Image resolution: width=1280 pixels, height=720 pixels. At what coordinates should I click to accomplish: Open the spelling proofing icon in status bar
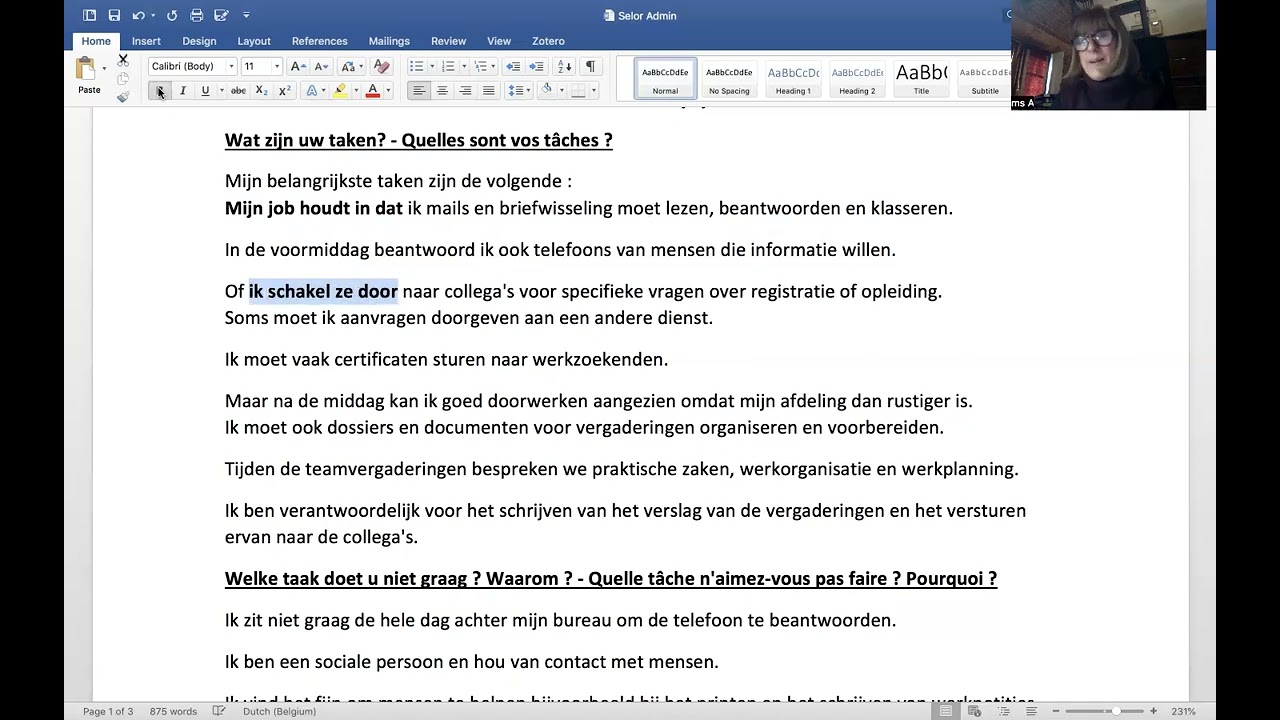[x=219, y=711]
